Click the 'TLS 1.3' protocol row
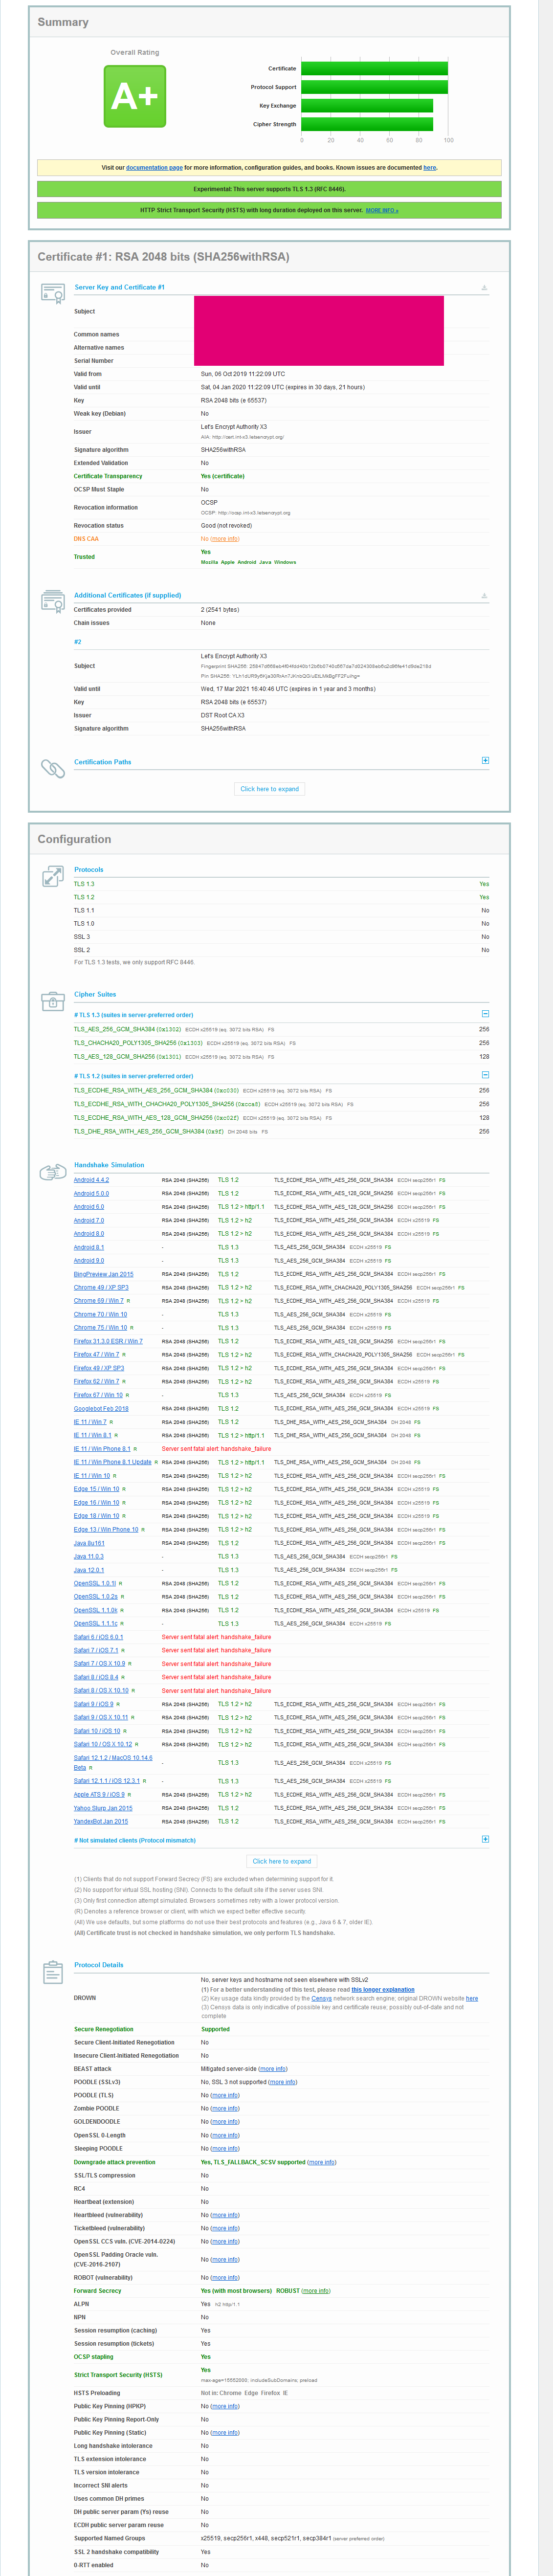The width and height of the screenshot is (553, 2576). pos(281,884)
